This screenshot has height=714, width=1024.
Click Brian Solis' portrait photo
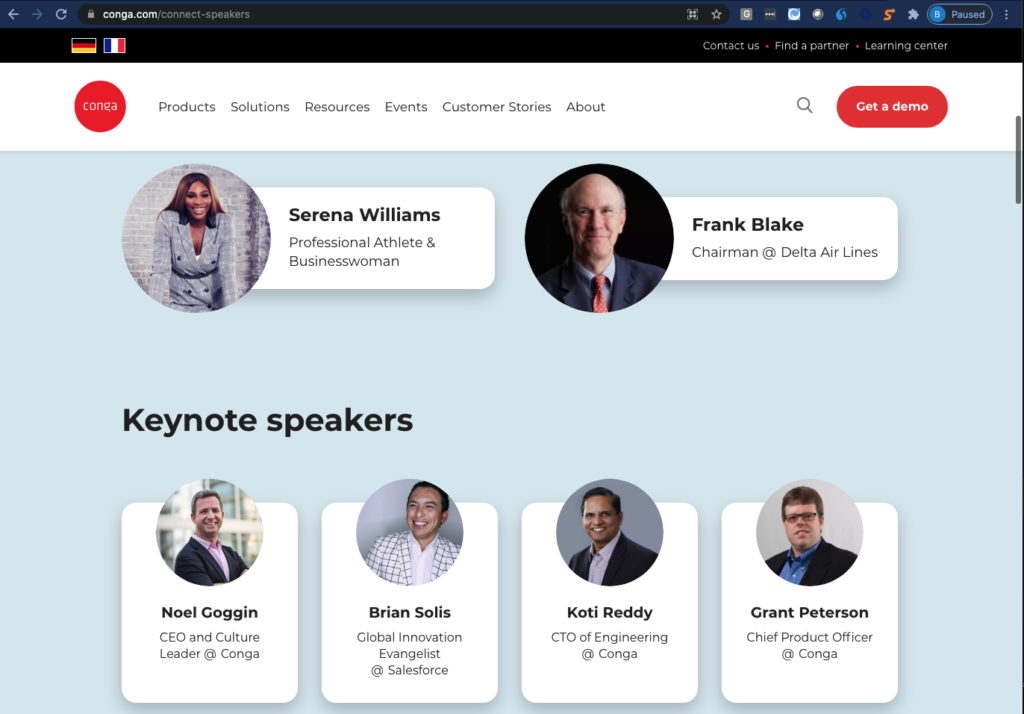tap(409, 532)
